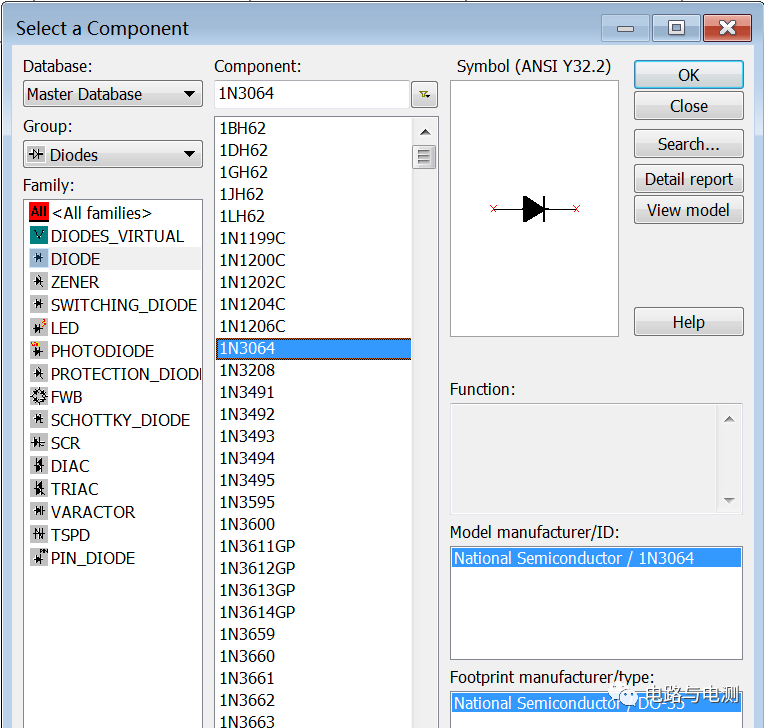The image size is (764, 728).
Task: Click the diode symbol preview
Action: [x=535, y=209]
